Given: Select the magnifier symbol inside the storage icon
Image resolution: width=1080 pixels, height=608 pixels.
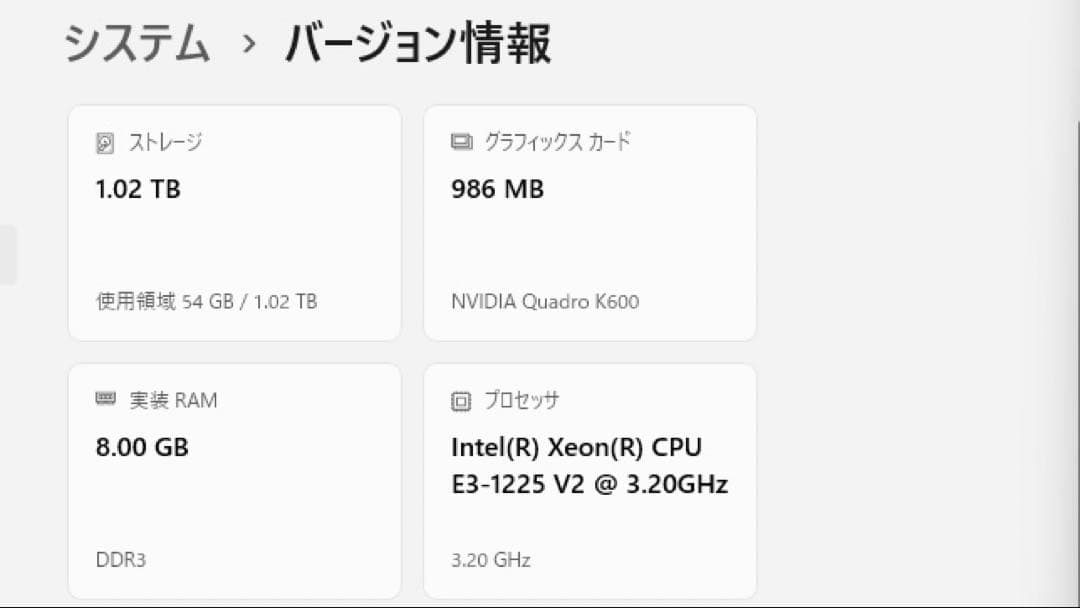Looking at the screenshot, I should [x=103, y=142].
